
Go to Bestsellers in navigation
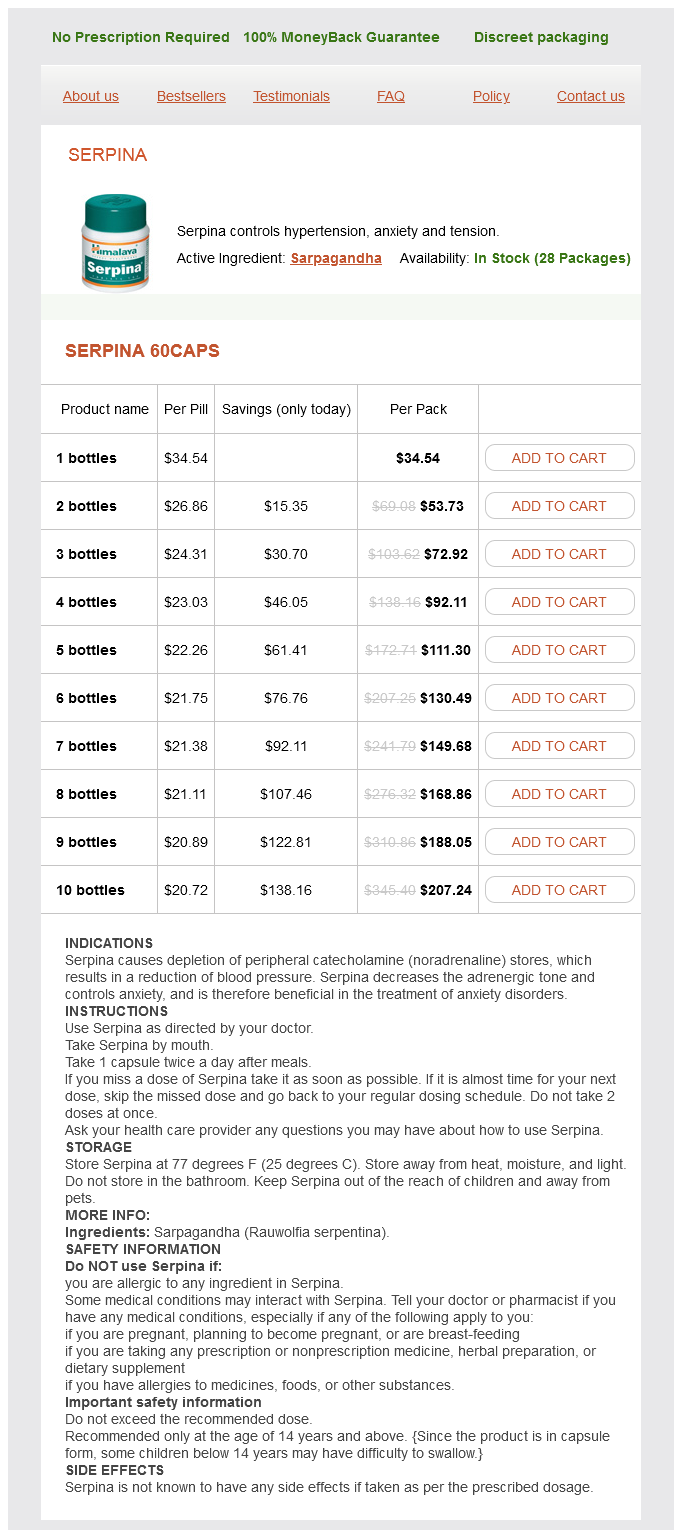click(191, 96)
